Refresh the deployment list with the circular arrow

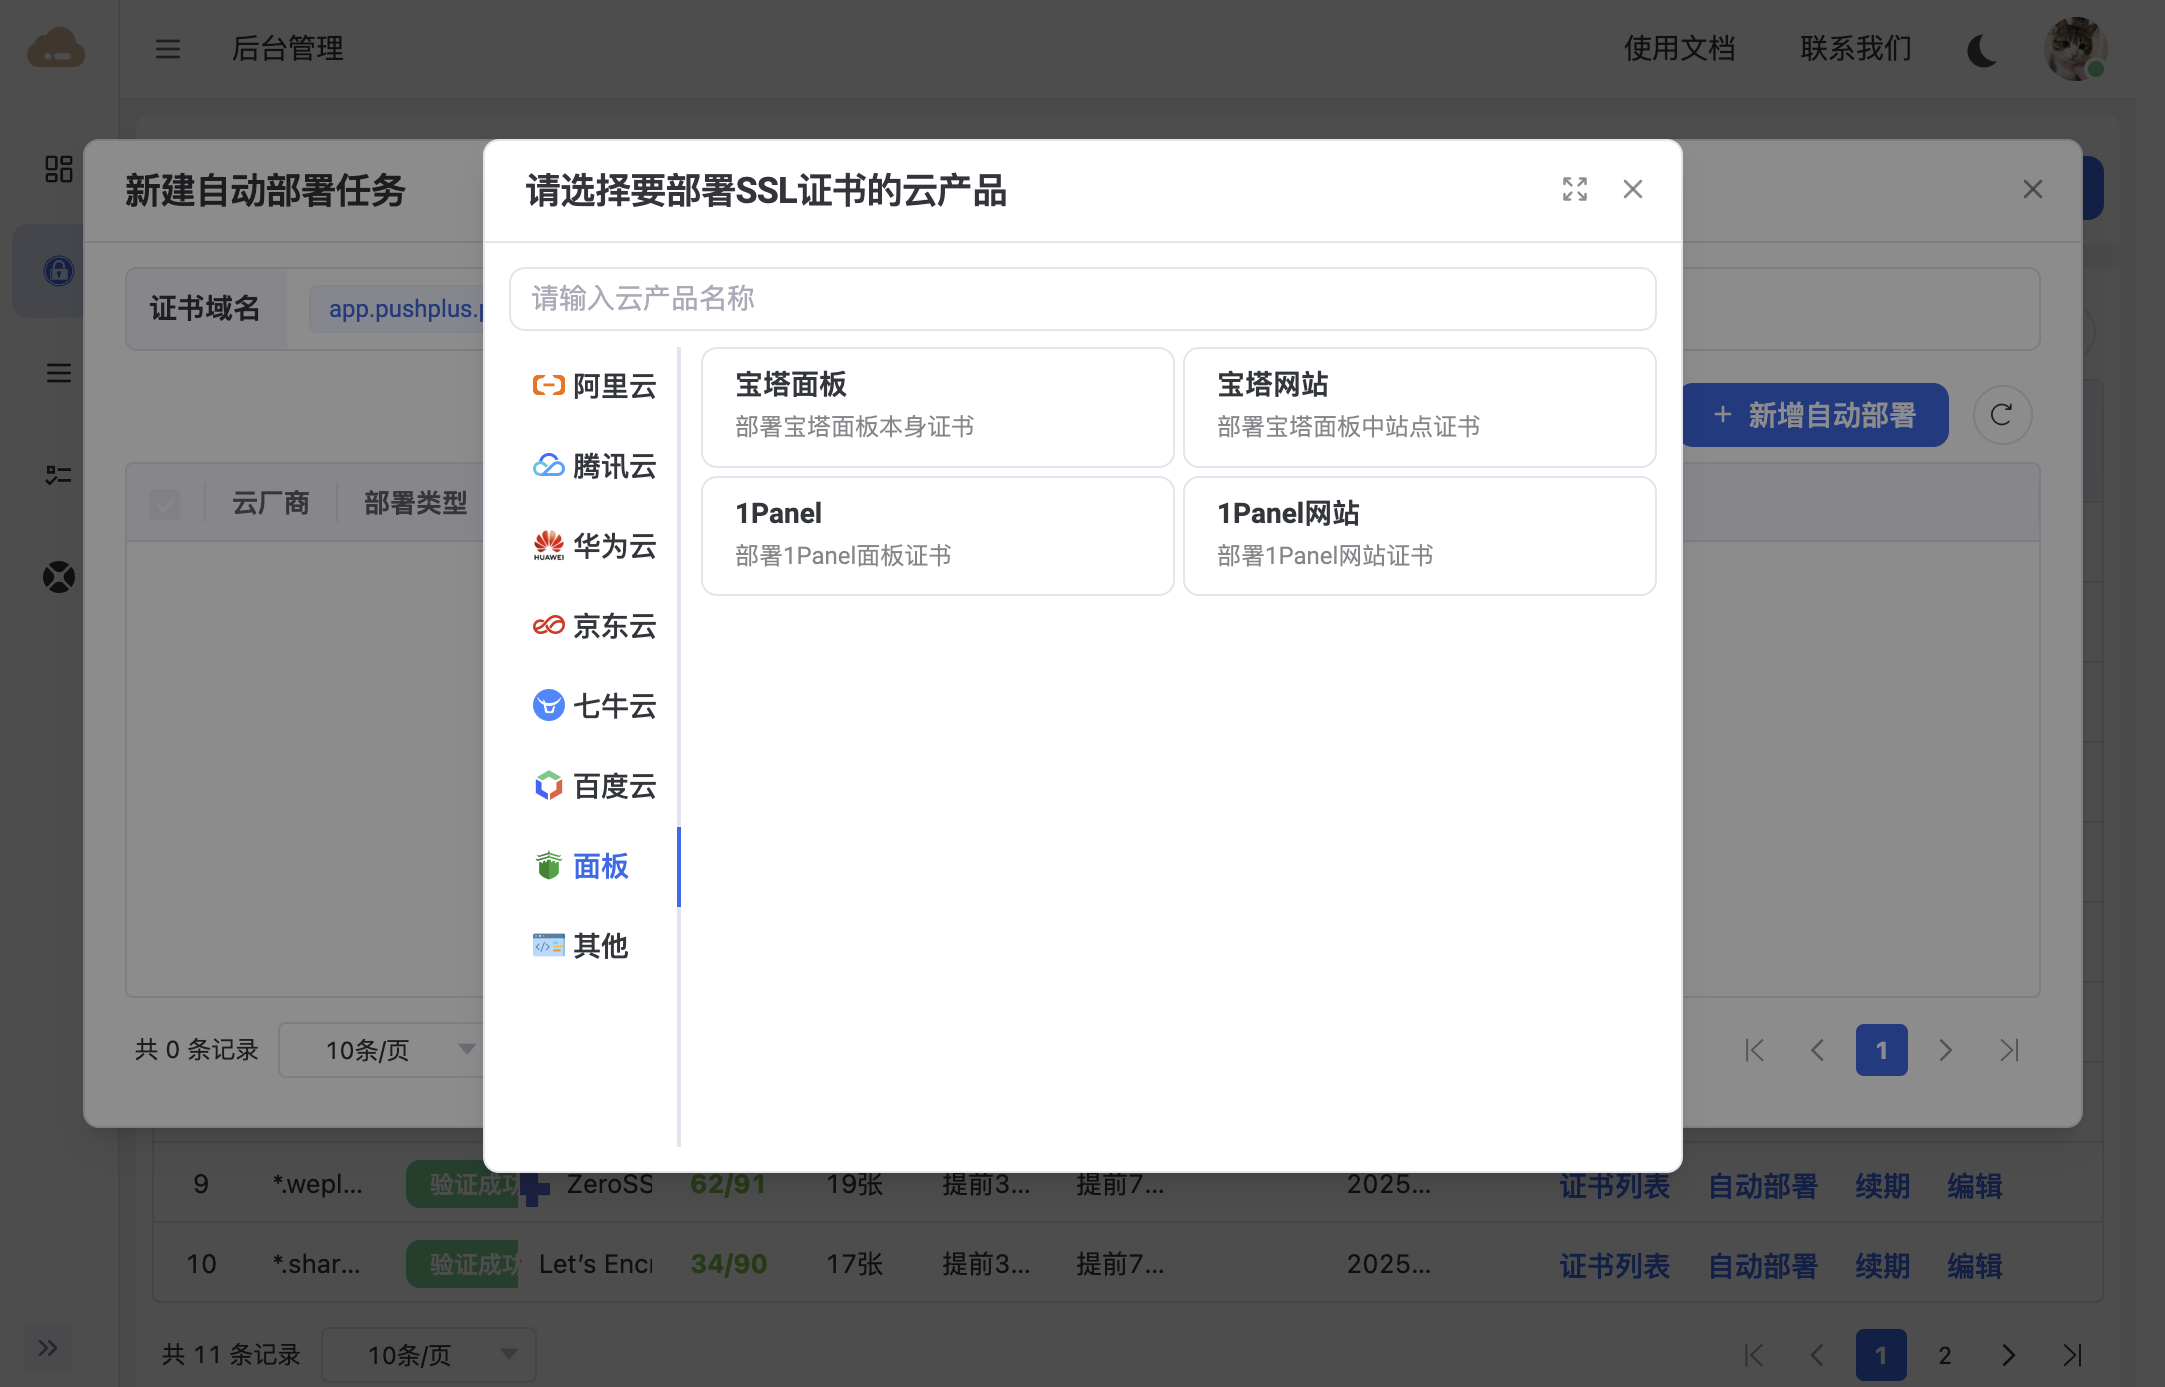[2002, 415]
